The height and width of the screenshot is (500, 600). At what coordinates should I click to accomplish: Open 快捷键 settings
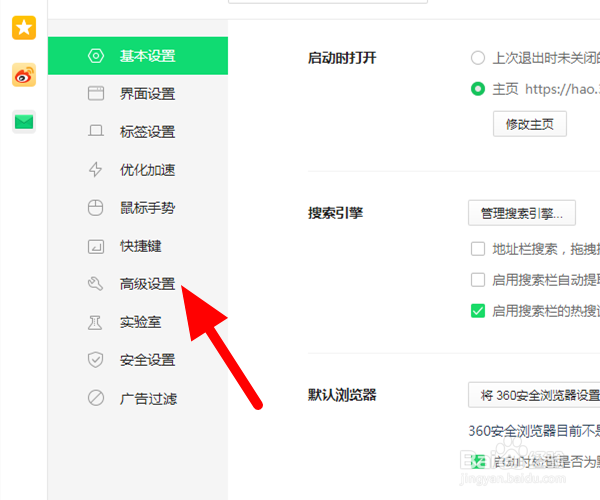(138, 246)
